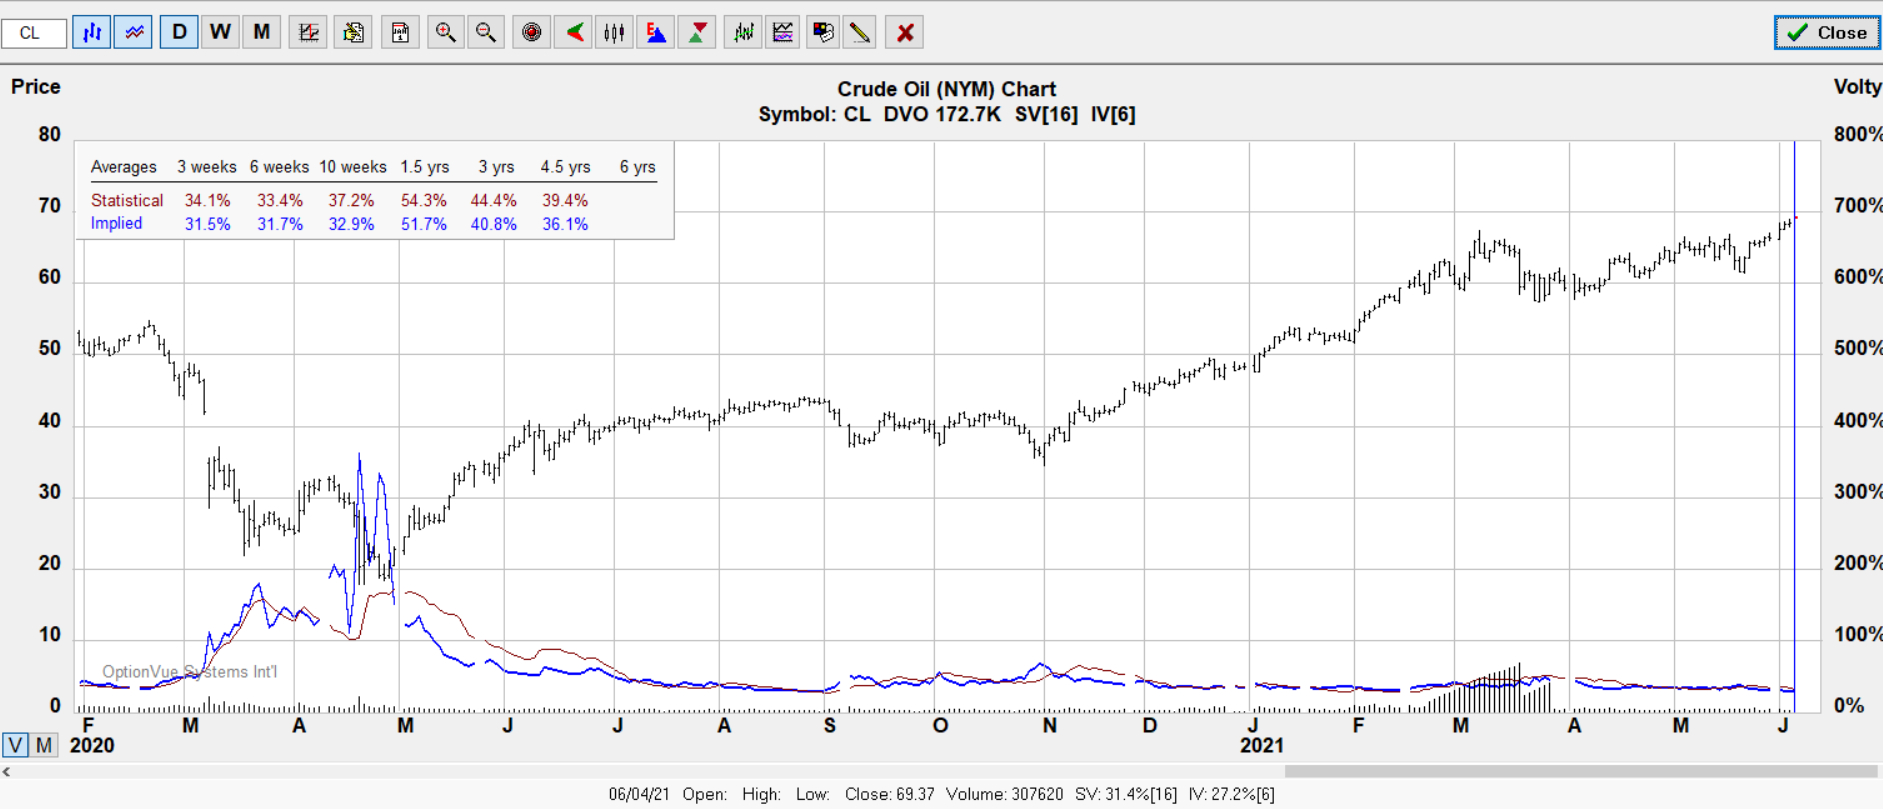Click the Implied 4.5 yrs value 36.1%
The width and height of the screenshot is (1883, 809).
pyautogui.click(x=565, y=224)
